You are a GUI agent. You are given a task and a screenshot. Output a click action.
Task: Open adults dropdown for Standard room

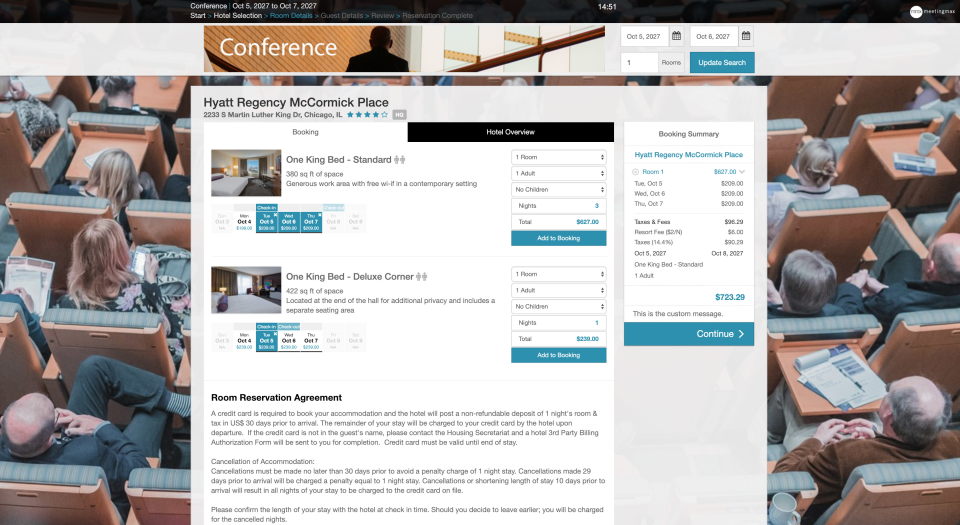(x=558, y=173)
